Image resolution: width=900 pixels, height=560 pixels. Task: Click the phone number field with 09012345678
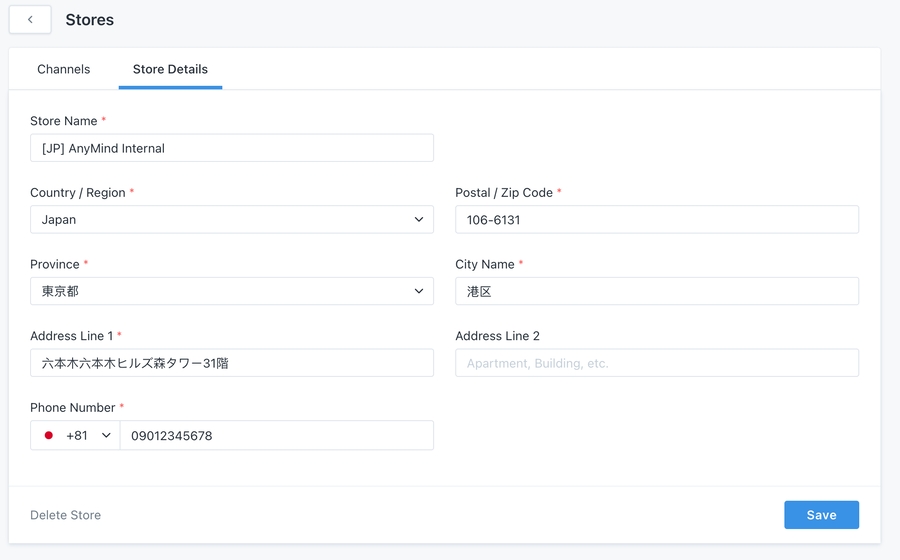click(276, 436)
